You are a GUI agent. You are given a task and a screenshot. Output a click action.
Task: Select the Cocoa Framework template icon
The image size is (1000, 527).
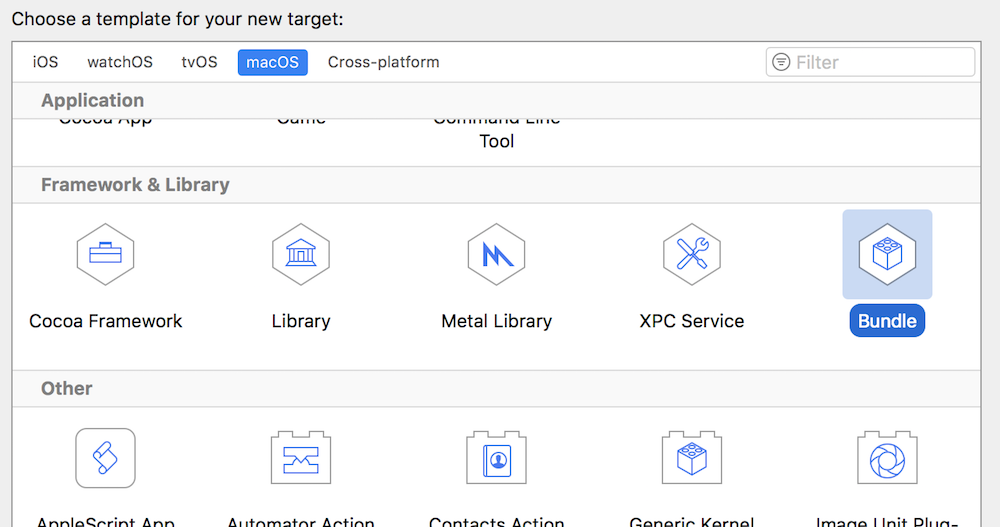tap(105, 255)
